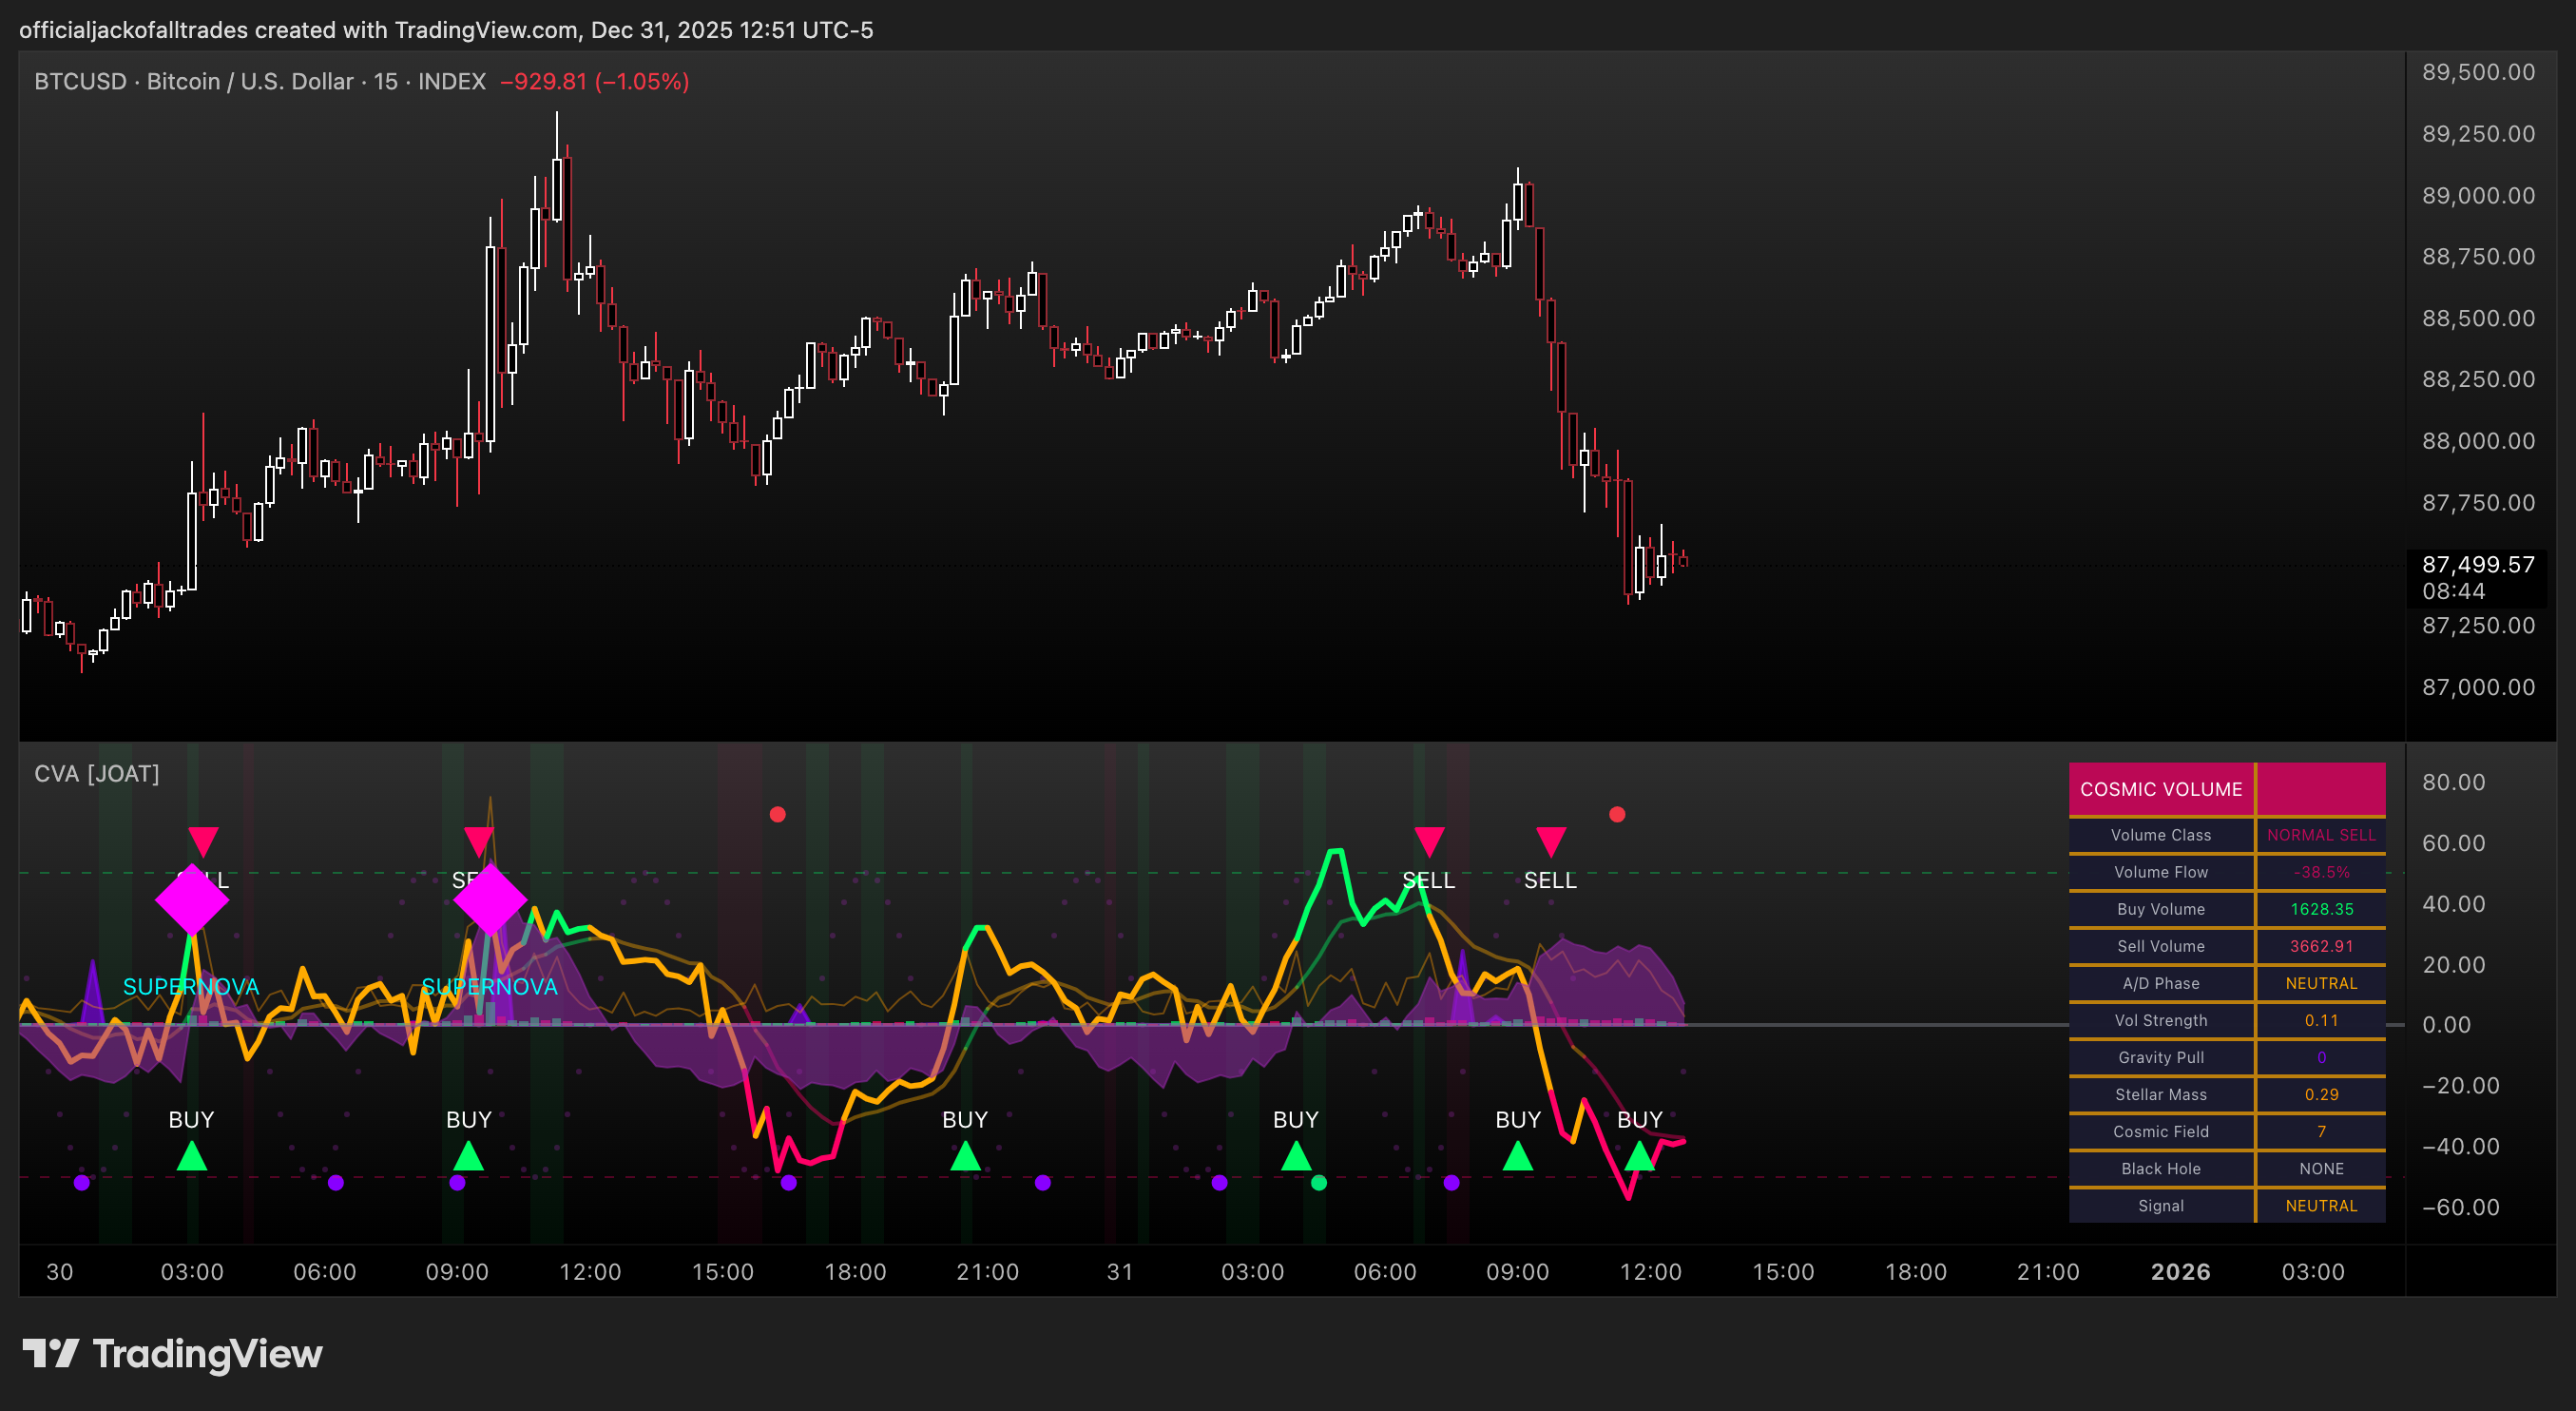
Task: Click the TradingView logo at the bottom
Action: (x=172, y=1354)
